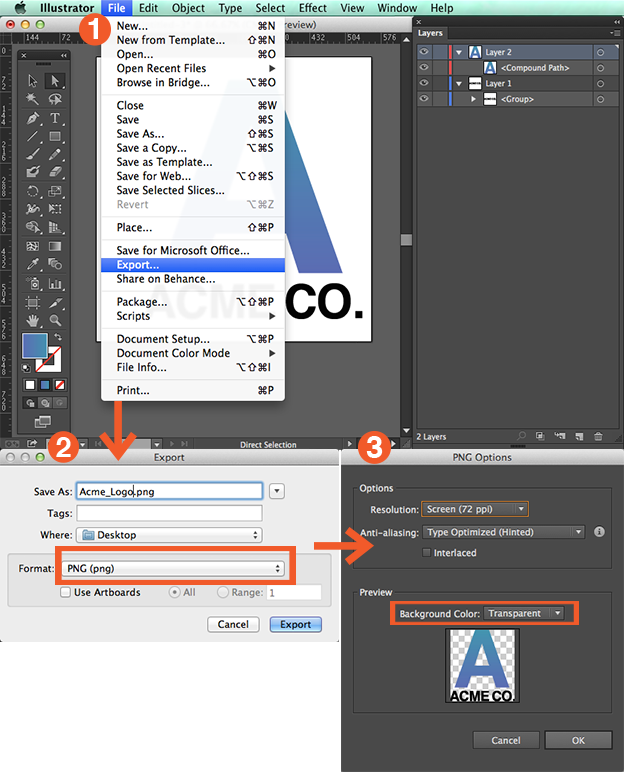Click Layer 2 target circle
Viewport: 624px width, 772px height.
click(600, 52)
